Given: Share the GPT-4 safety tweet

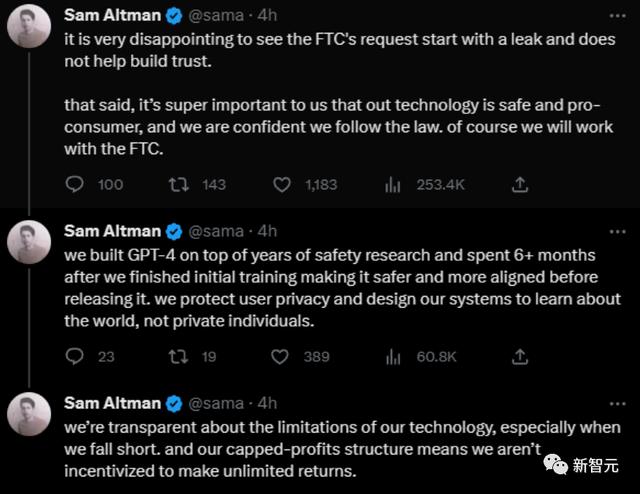Looking at the screenshot, I should [x=520, y=356].
